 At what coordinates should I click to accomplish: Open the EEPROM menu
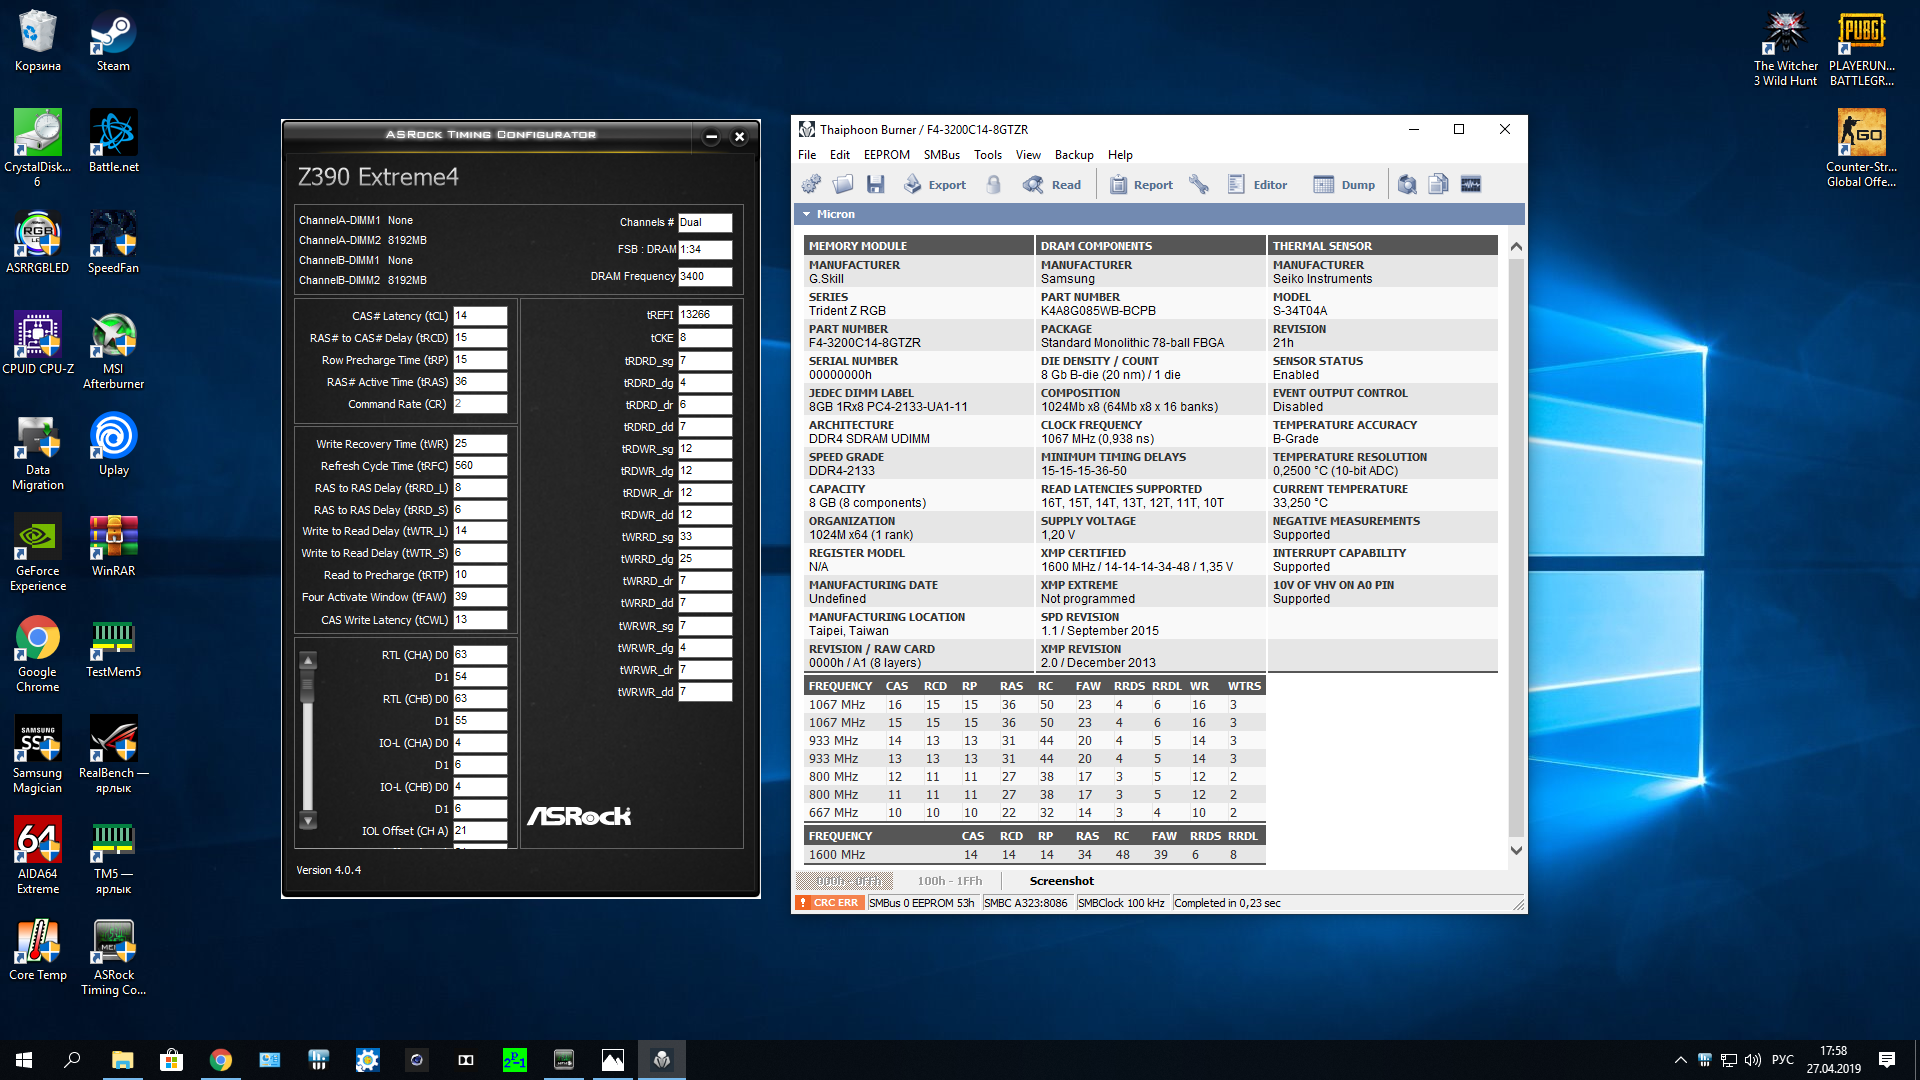pyautogui.click(x=886, y=155)
